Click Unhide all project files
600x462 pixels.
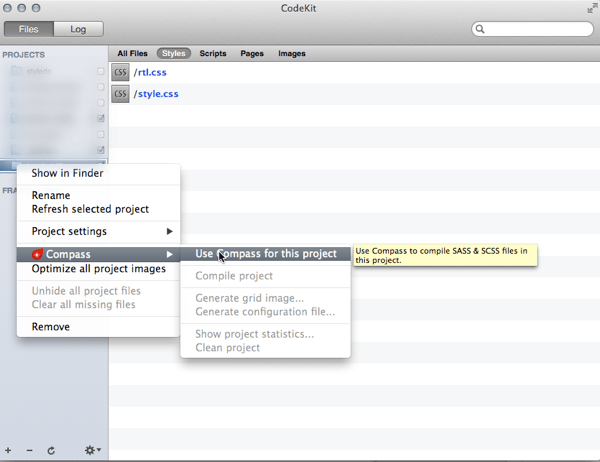pos(98,291)
